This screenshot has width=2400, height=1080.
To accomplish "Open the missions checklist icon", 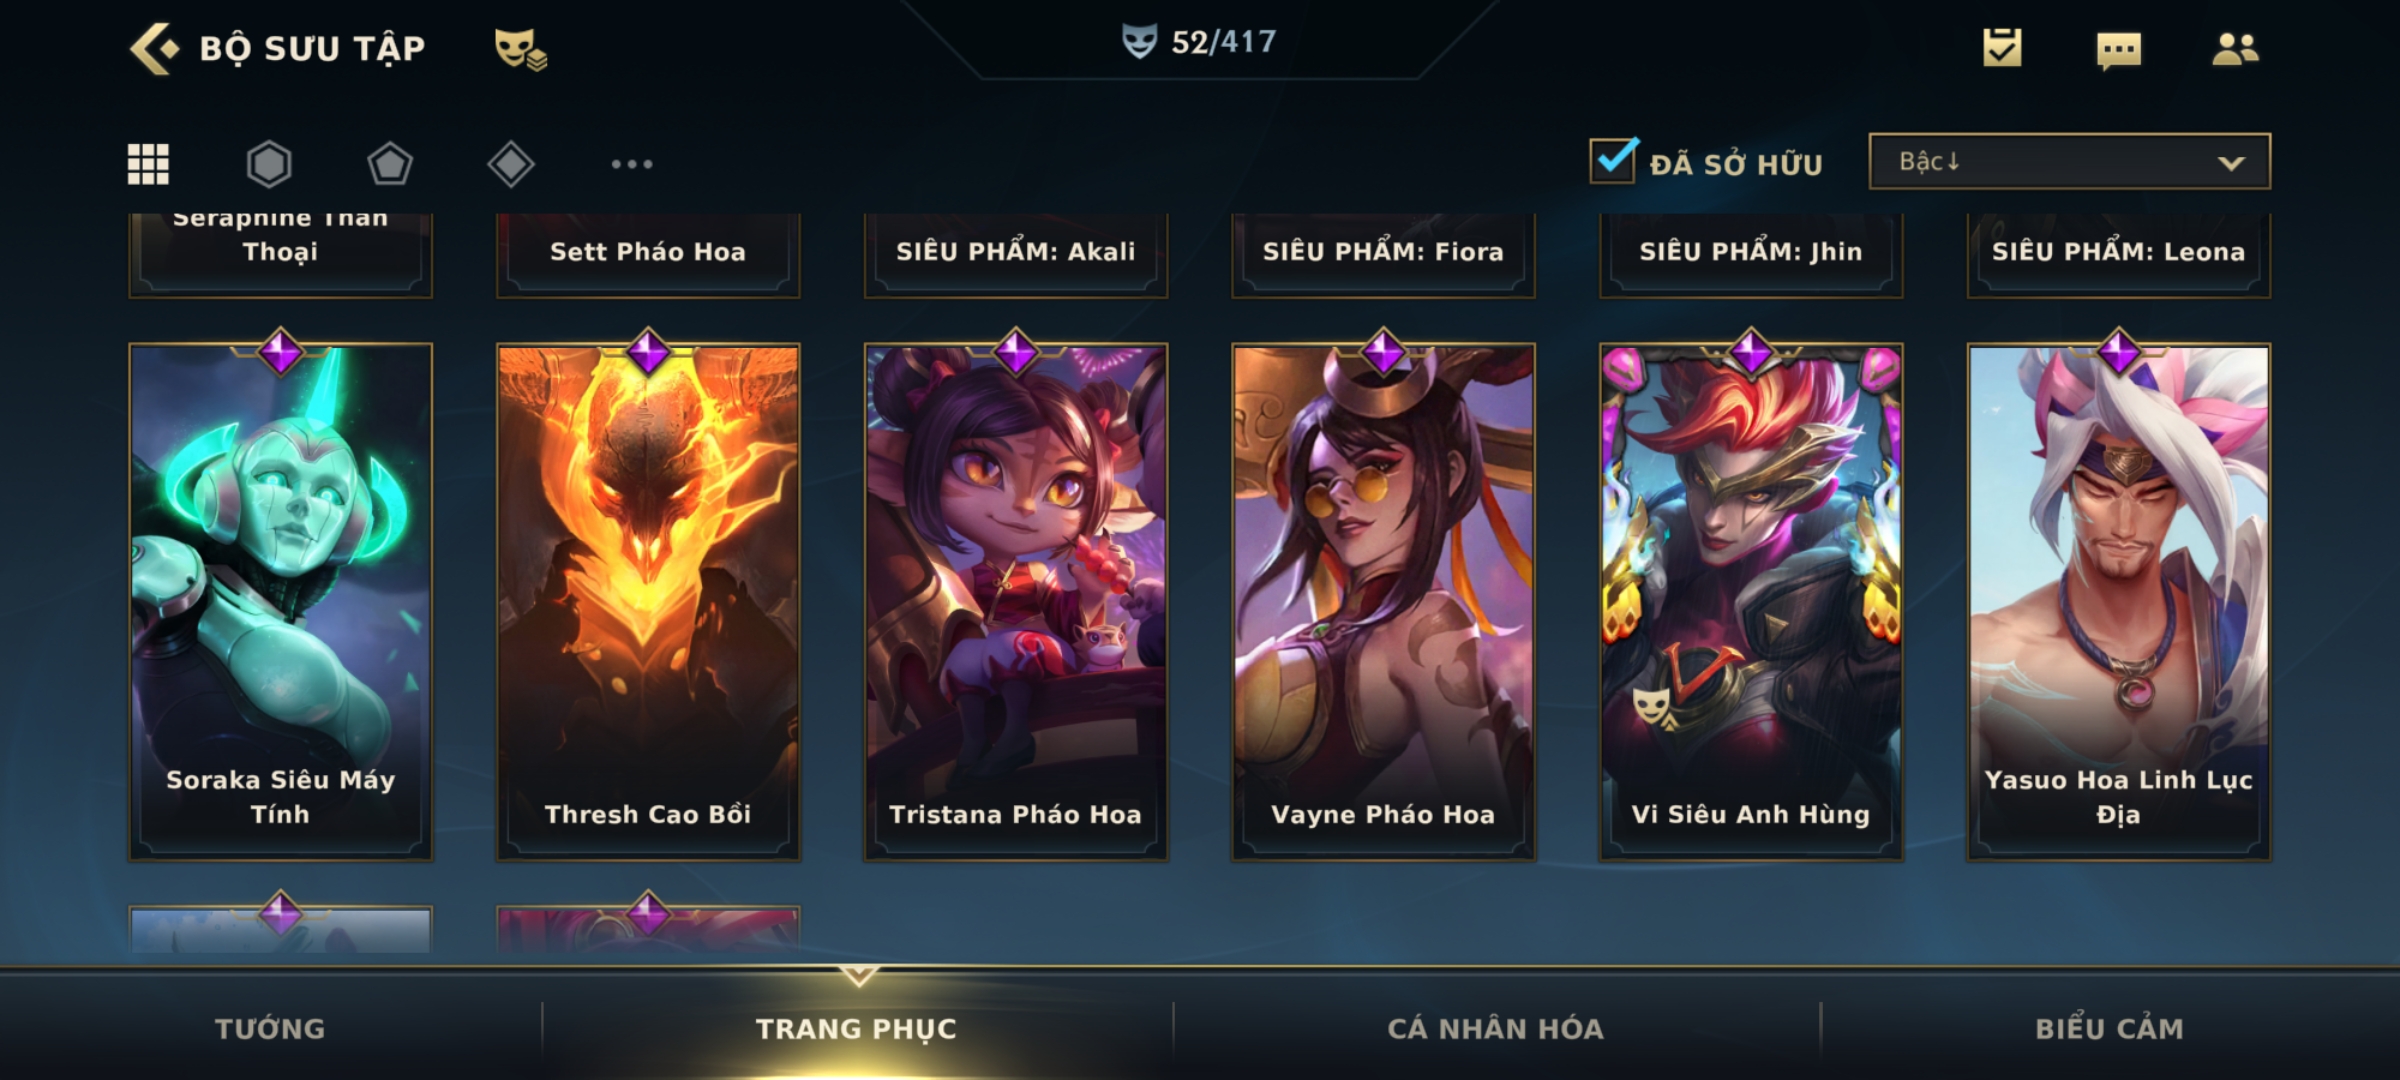I will (x=2002, y=47).
